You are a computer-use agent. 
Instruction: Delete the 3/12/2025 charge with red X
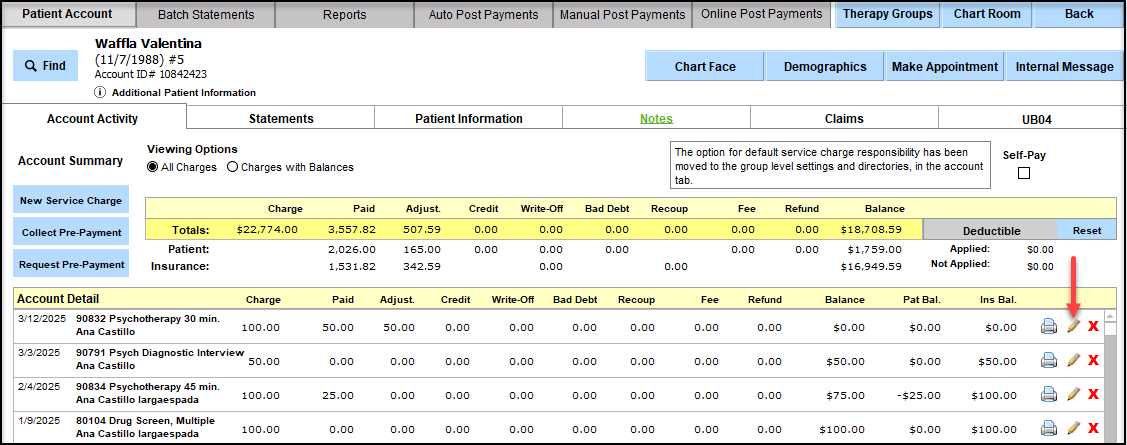(1093, 327)
